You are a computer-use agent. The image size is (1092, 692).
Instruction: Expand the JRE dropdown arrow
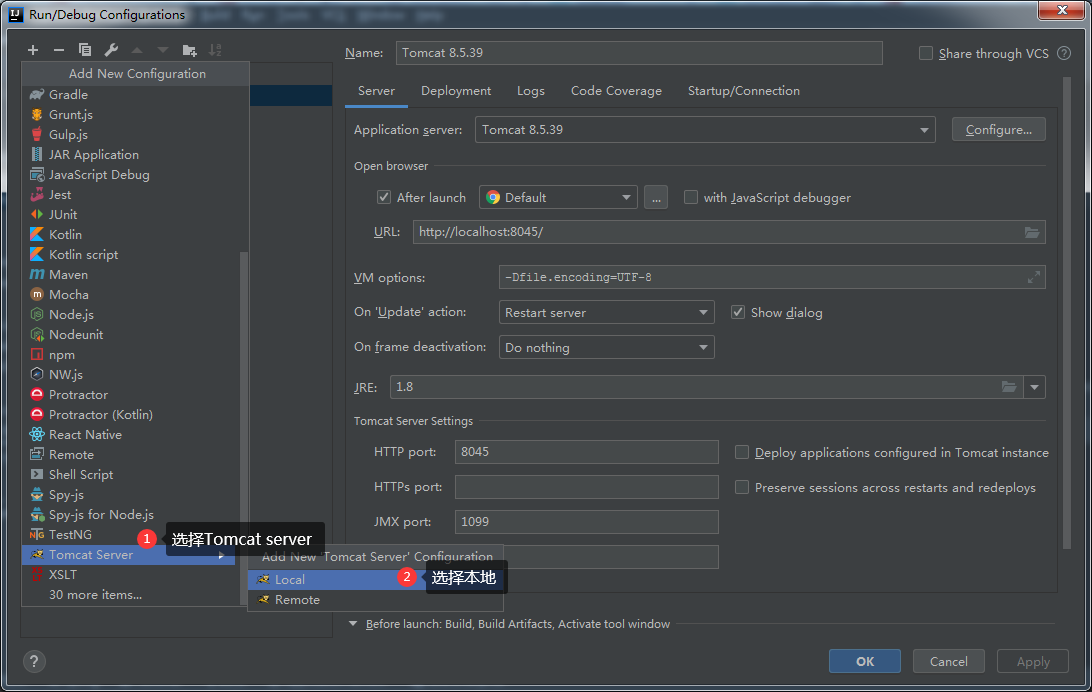pos(1034,387)
